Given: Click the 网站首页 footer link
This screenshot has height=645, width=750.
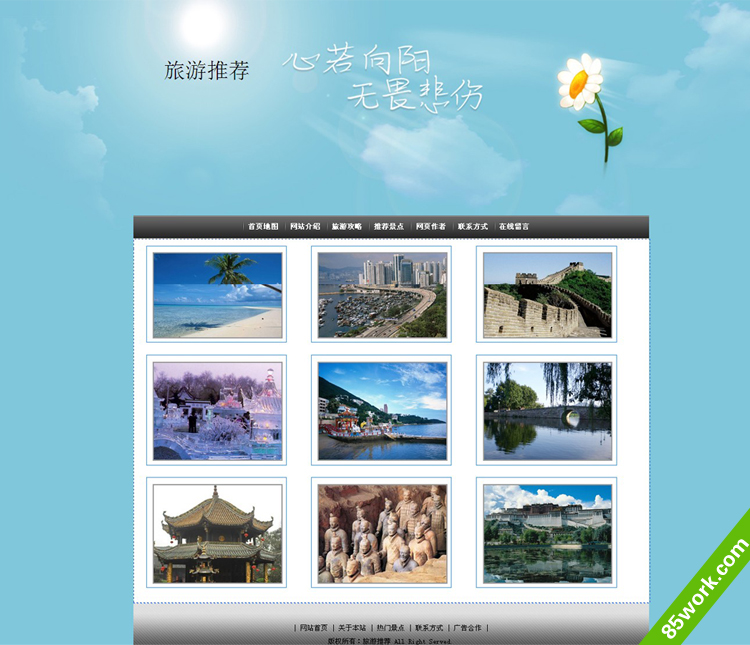Looking at the screenshot, I should (x=314, y=628).
